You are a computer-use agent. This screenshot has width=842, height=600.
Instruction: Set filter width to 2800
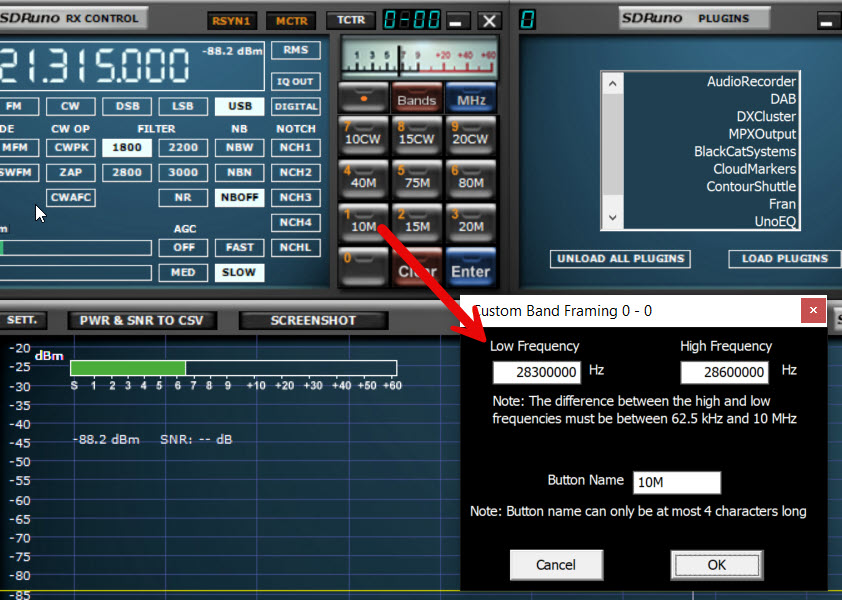coord(127,172)
